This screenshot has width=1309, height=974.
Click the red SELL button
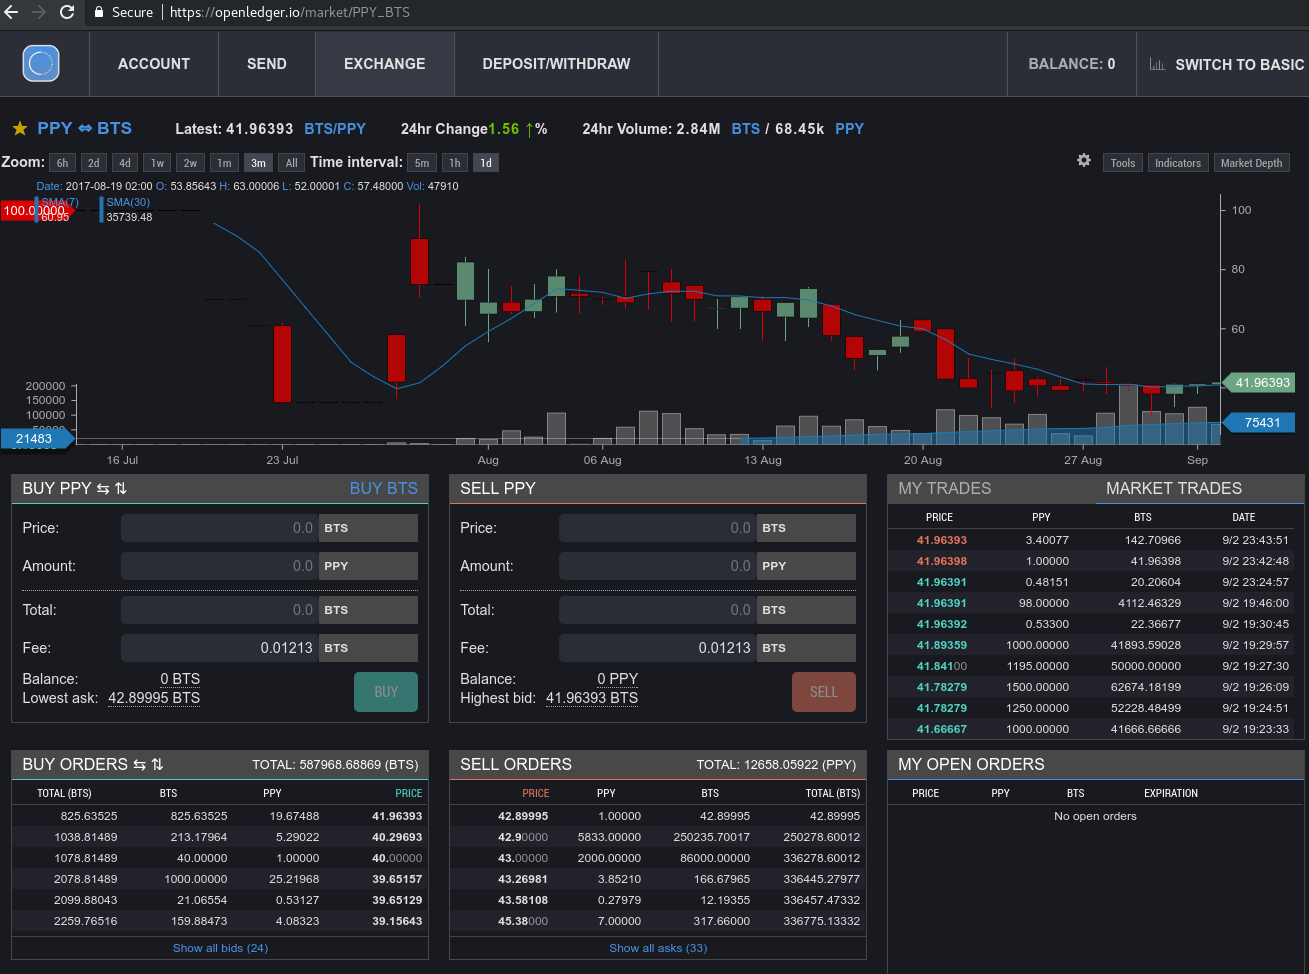(x=824, y=692)
